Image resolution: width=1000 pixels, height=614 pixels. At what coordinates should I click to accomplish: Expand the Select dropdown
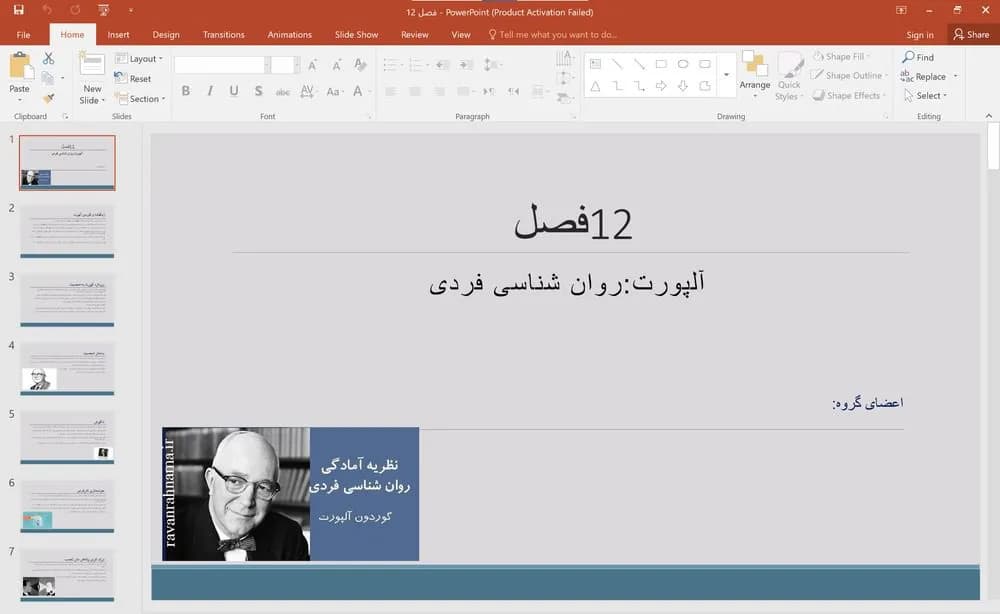point(926,96)
